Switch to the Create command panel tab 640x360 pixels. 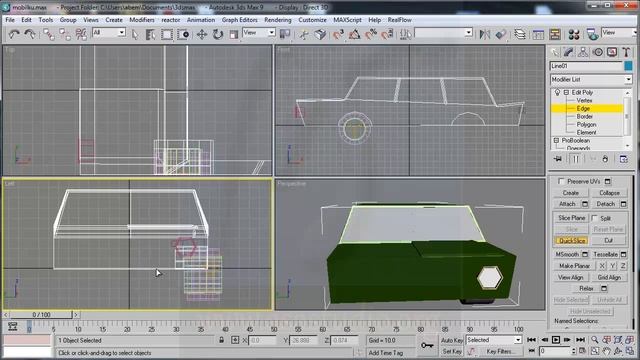click(x=555, y=52)
